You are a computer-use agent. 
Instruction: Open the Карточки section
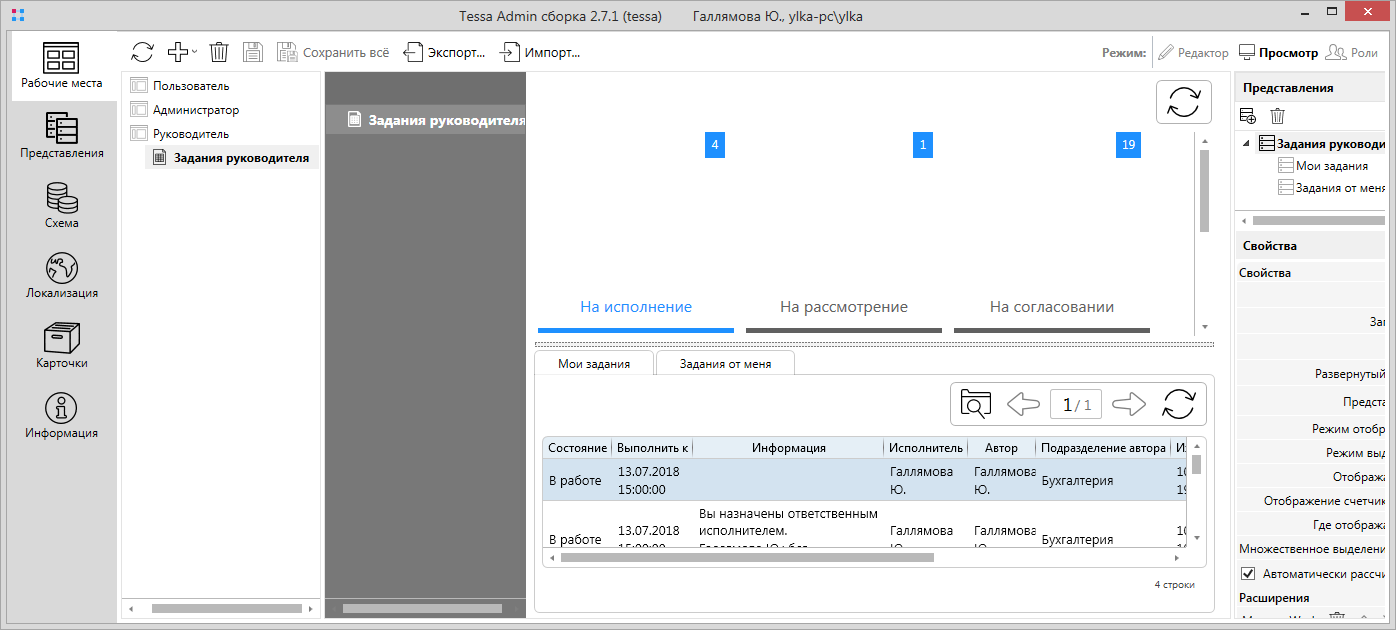pos(61,345)
